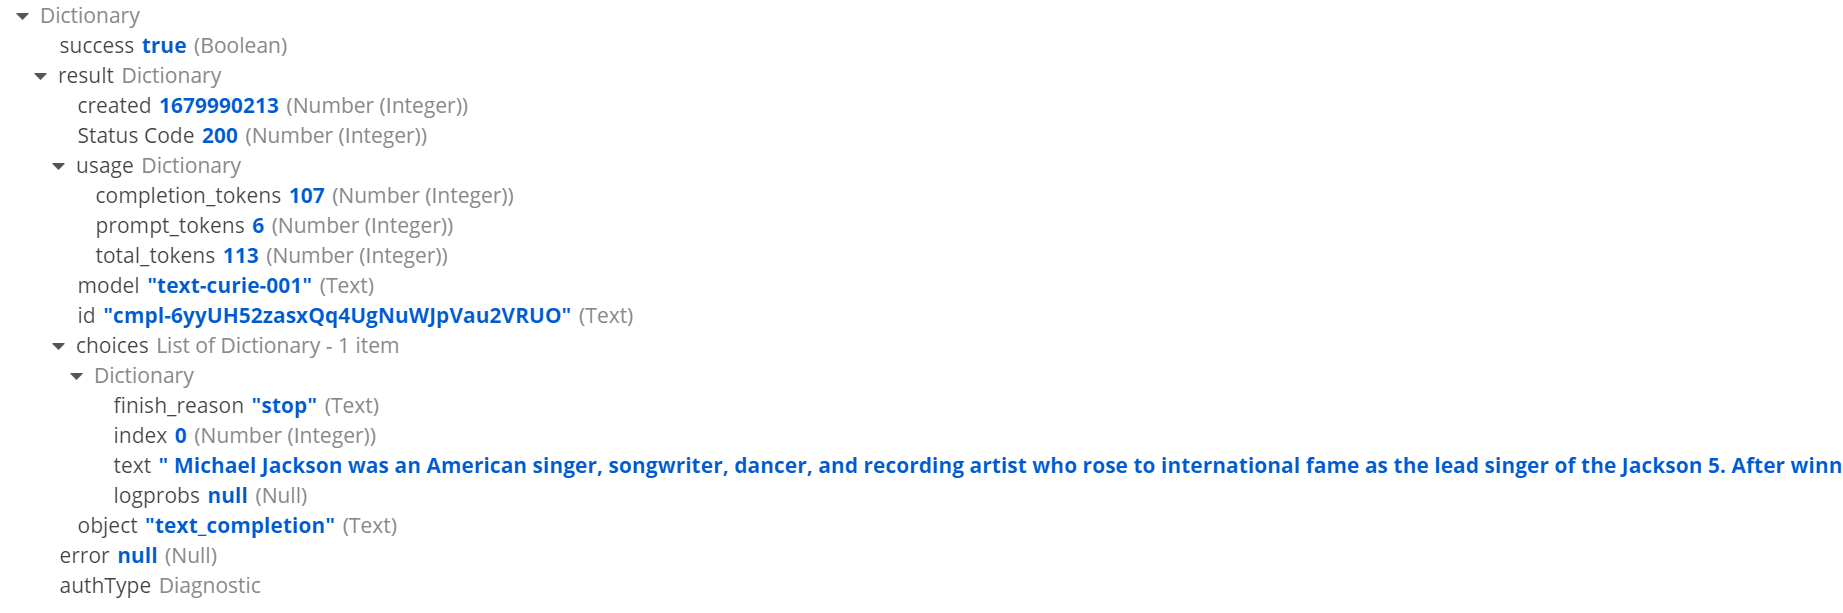Select the index 0 row
The width and height of the screenshot is (1843, 613).
click(244, 436)
